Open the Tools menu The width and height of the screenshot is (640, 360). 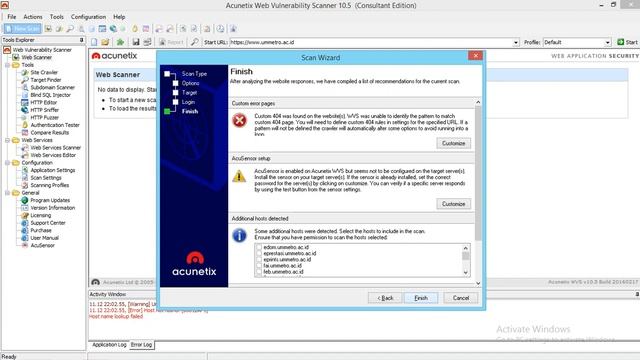(57, 17)
